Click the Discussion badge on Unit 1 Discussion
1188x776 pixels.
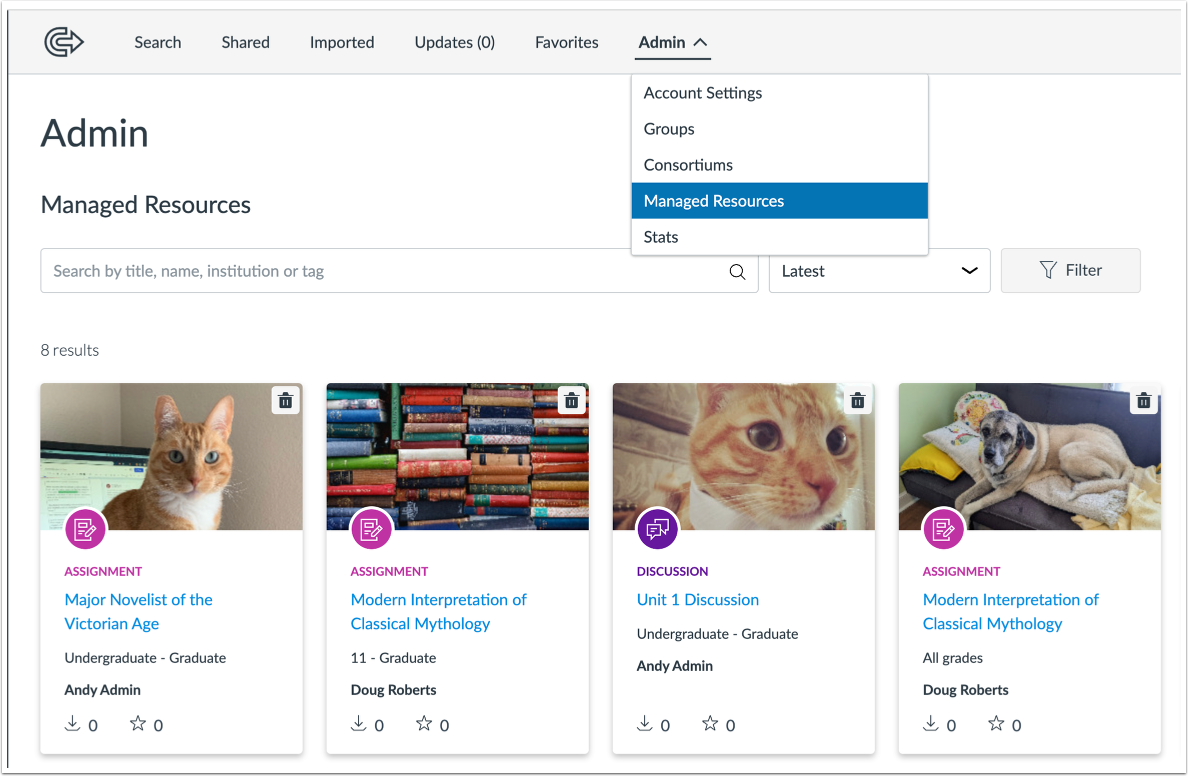(x=657, y=529)
